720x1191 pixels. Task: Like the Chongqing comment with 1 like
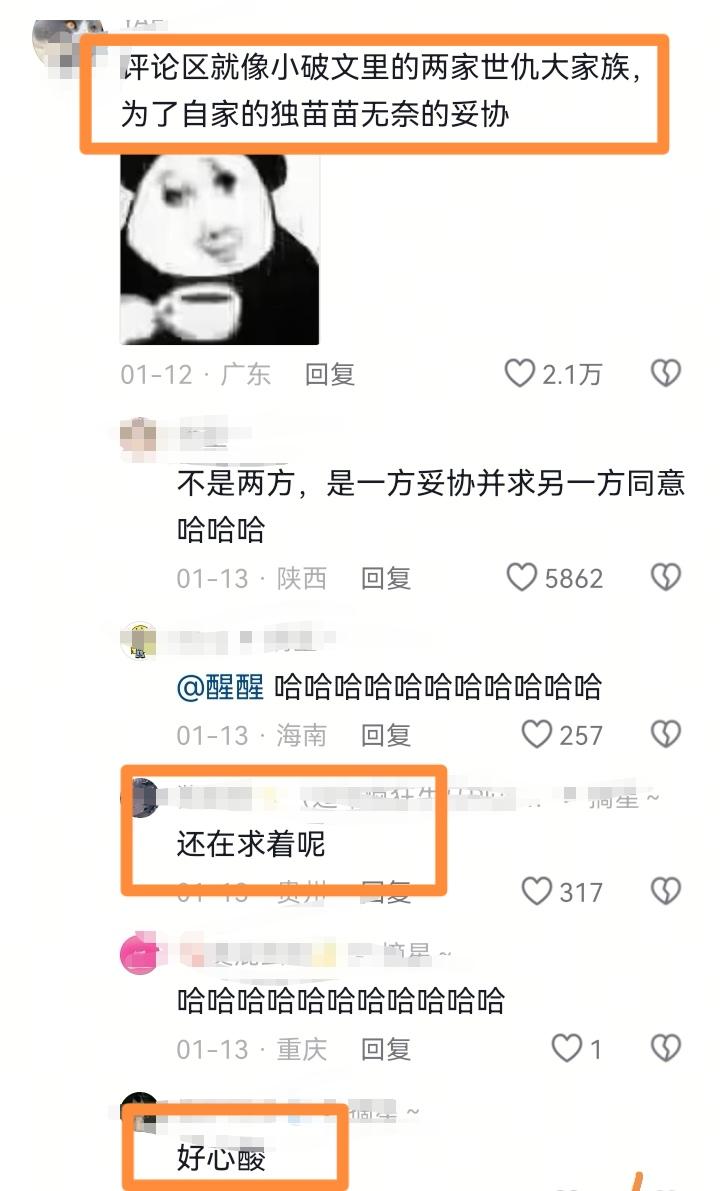point(567,1048)
